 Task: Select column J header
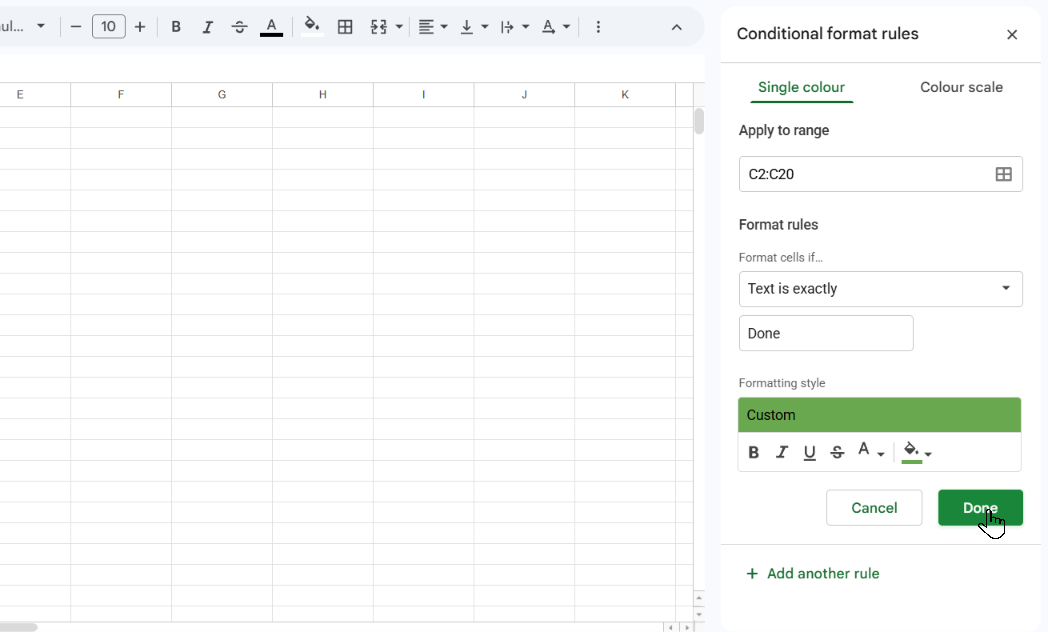525,95
